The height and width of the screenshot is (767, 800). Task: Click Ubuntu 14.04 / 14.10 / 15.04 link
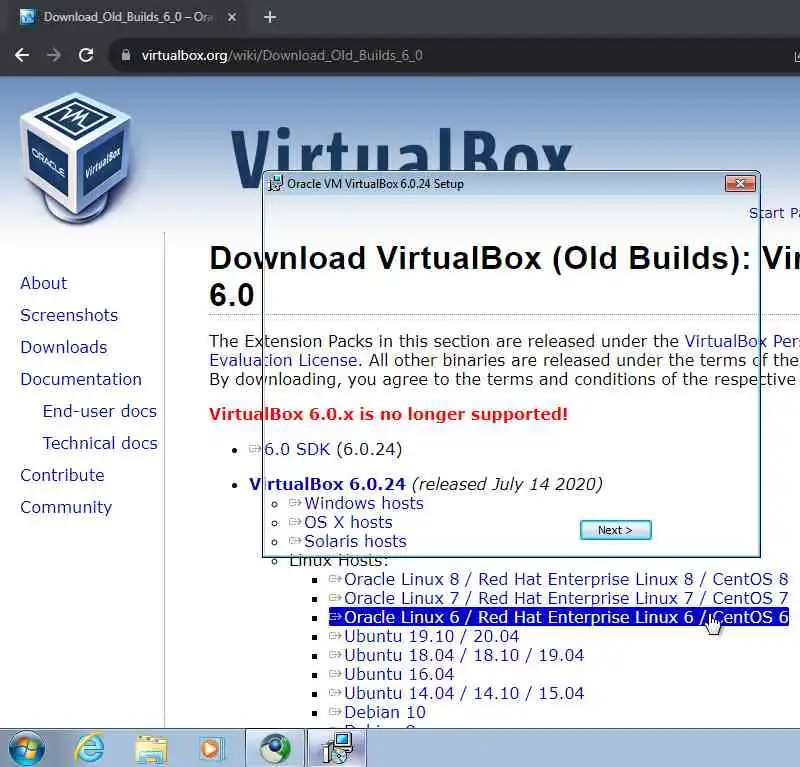tap(464, 694)
